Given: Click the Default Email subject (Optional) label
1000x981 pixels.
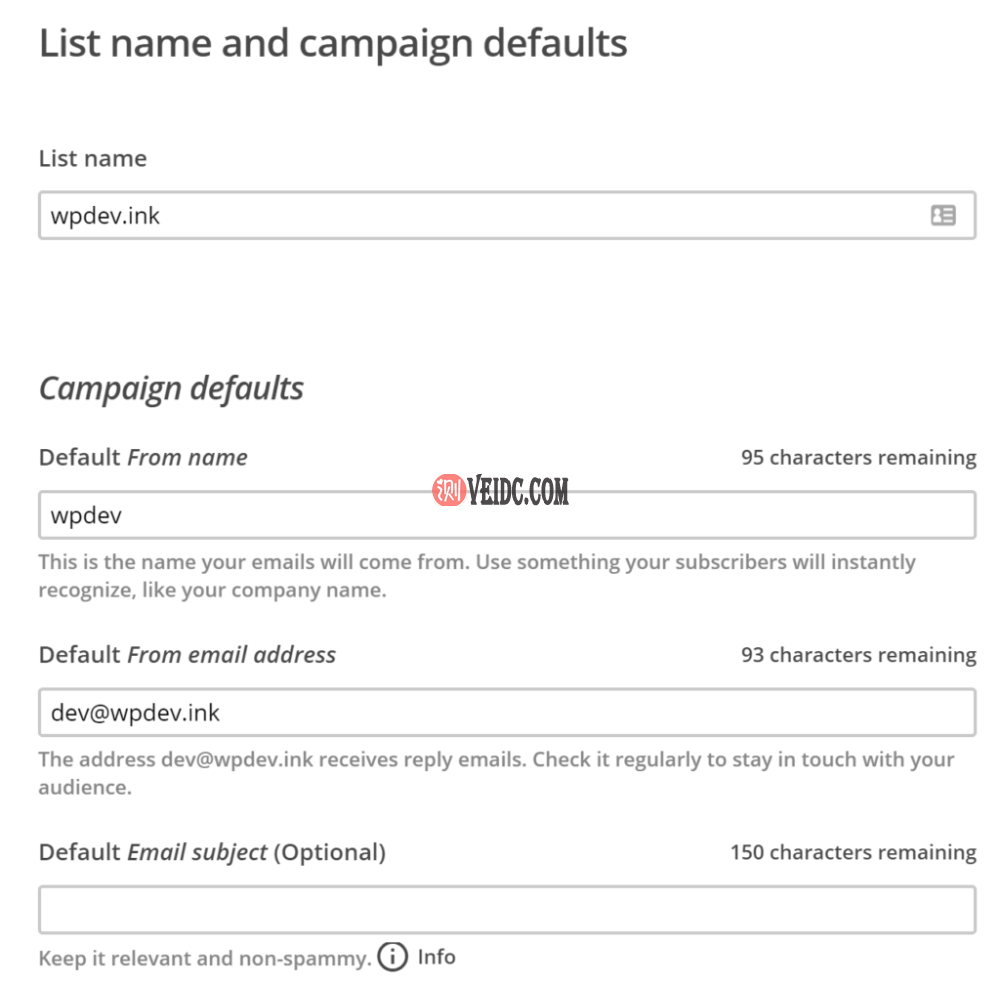Looking at the screenshot, I should pos(212,852).
